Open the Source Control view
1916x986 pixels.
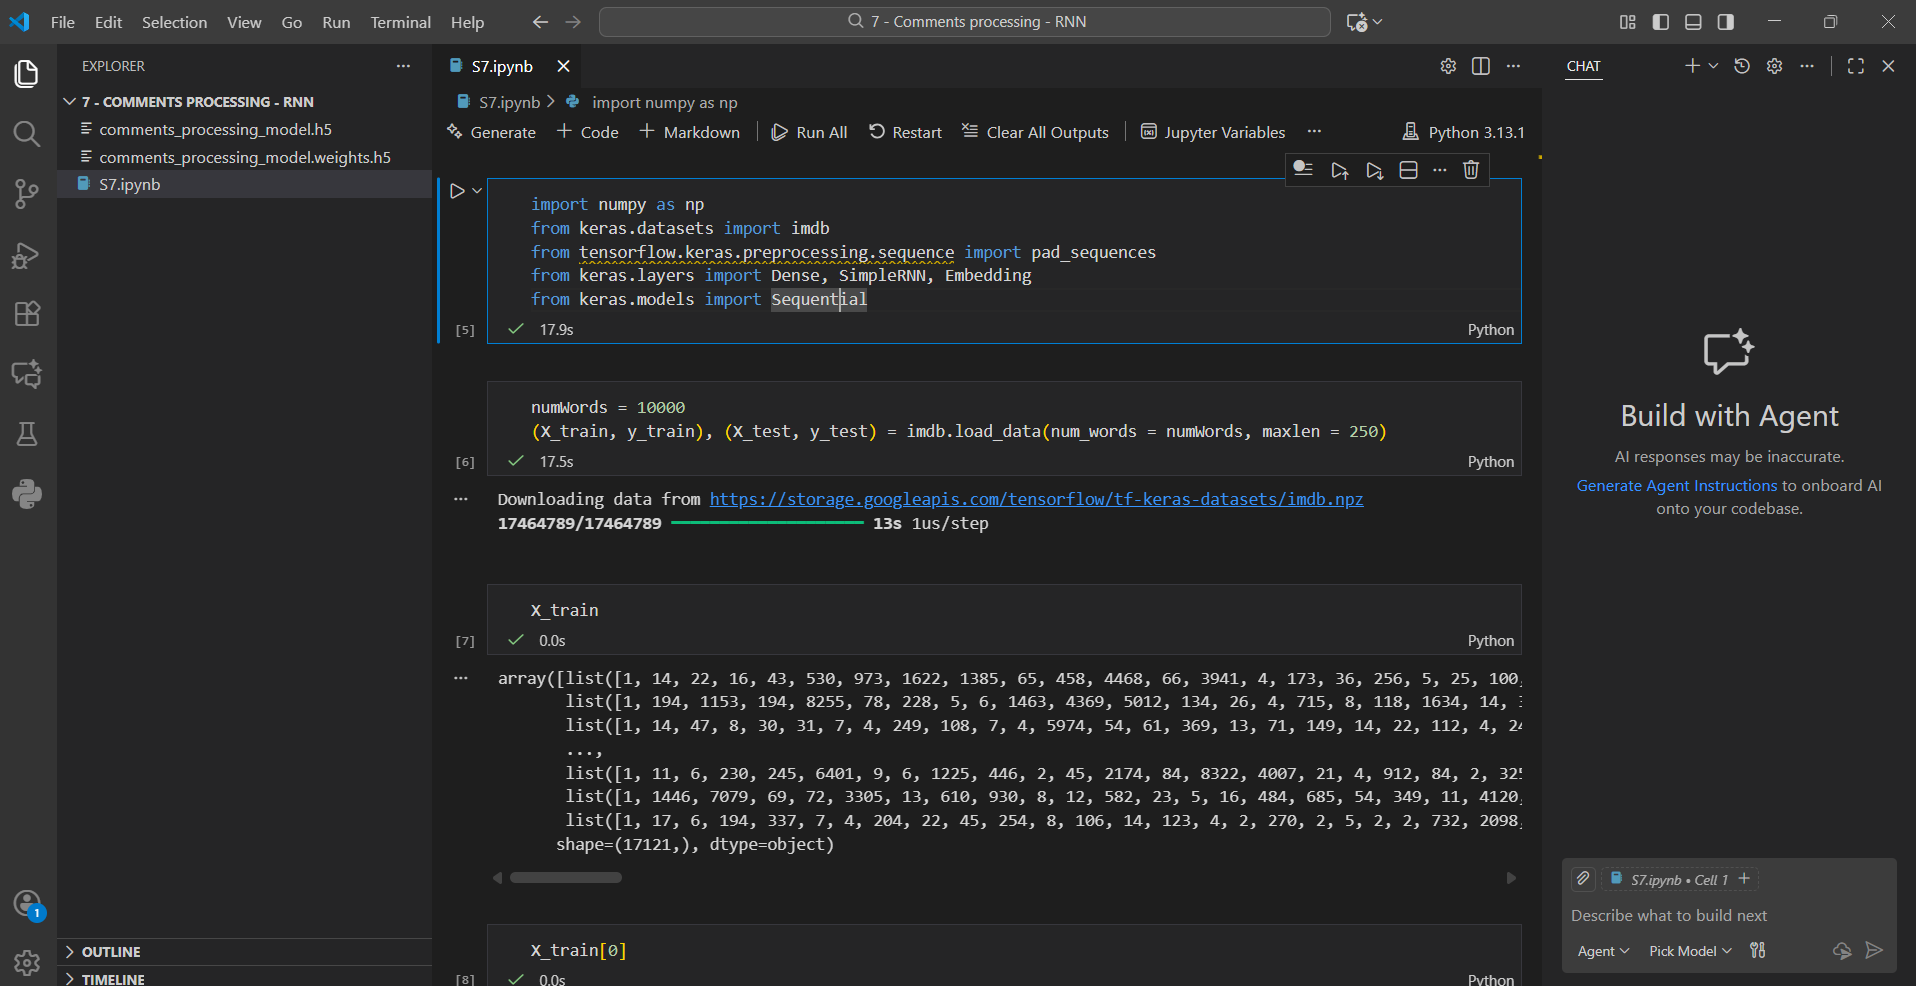27,194
